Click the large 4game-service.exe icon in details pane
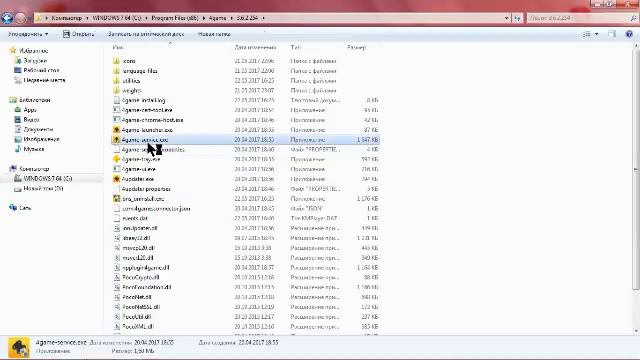The height and width of the screenshot is (360, 640). click(x=19, y=347)
